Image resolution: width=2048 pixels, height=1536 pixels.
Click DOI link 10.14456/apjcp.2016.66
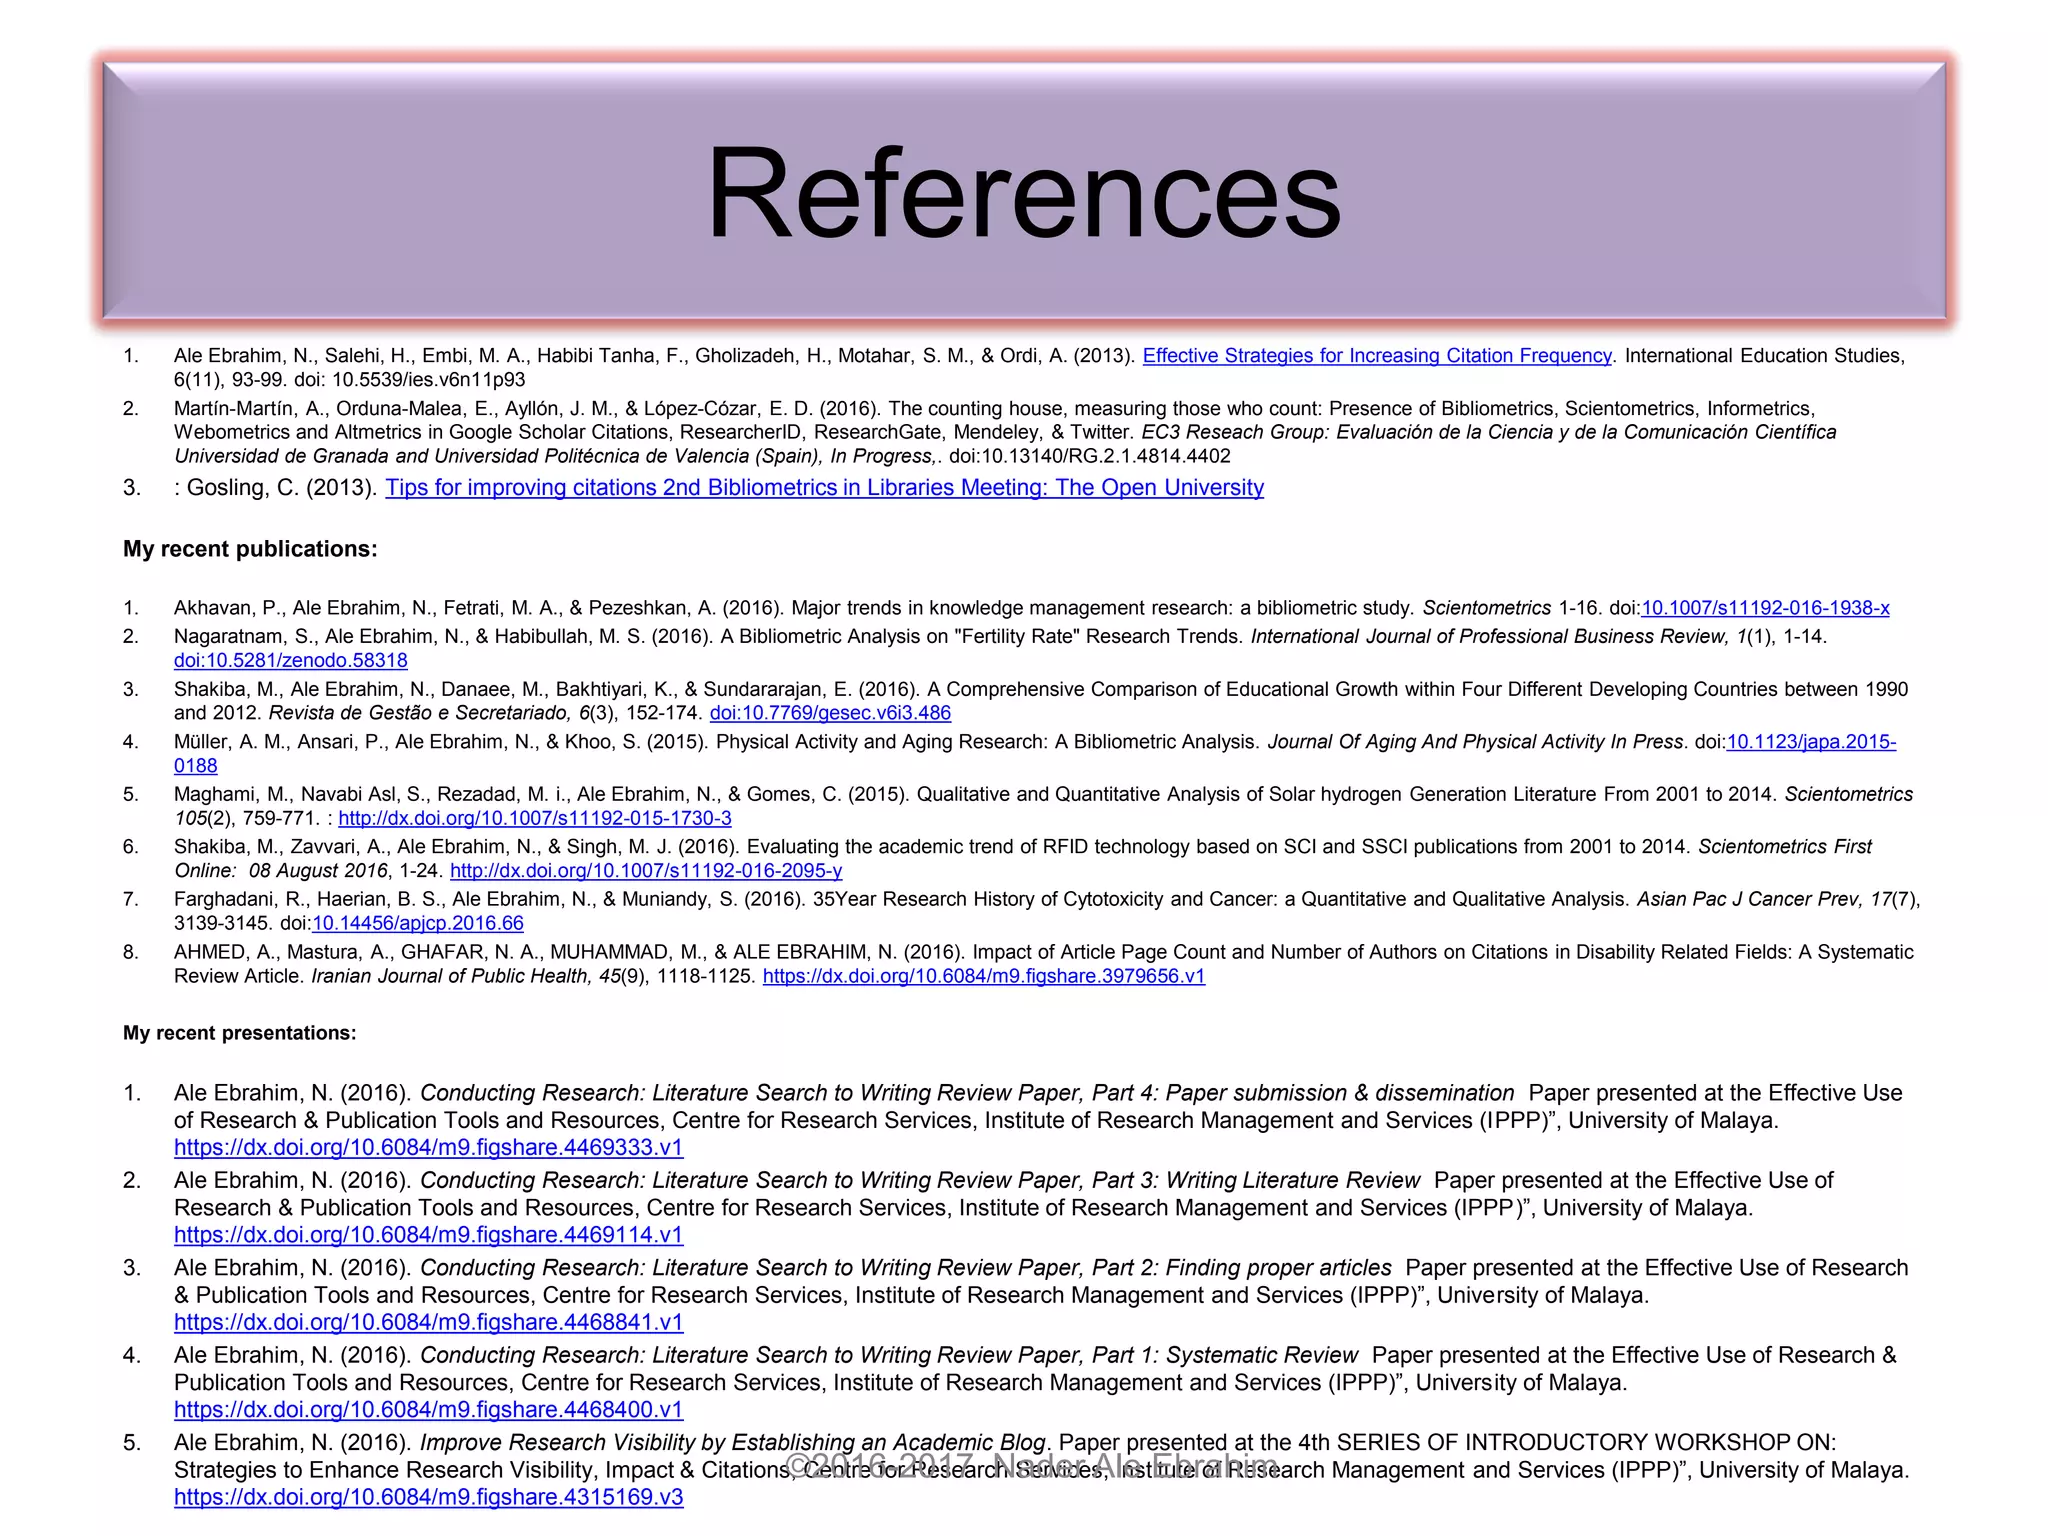point(418,924)
